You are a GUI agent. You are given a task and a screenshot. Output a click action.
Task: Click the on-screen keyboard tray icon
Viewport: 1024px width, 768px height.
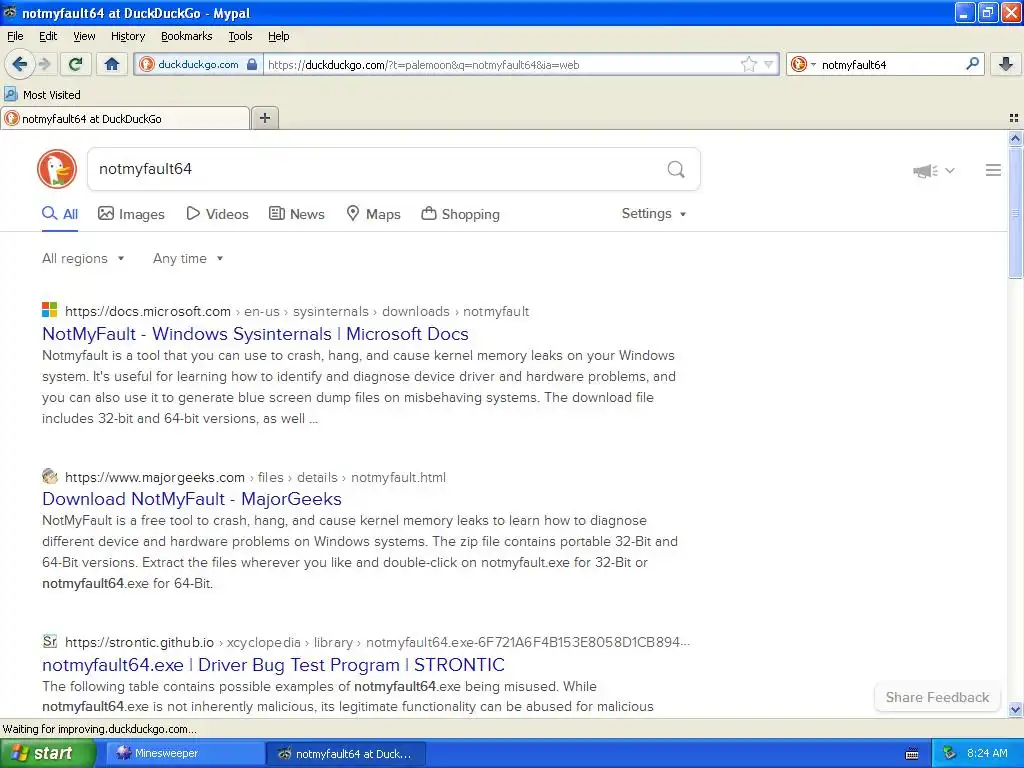pyautogui.click(x=912, y=754)
